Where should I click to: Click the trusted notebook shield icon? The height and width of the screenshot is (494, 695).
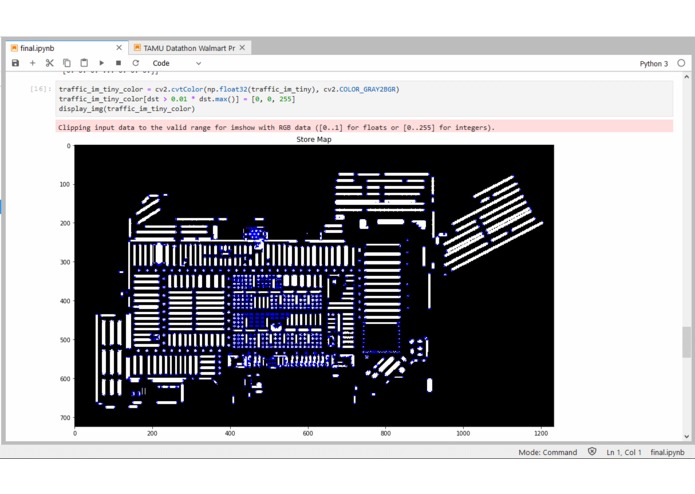tap(592, 451)
